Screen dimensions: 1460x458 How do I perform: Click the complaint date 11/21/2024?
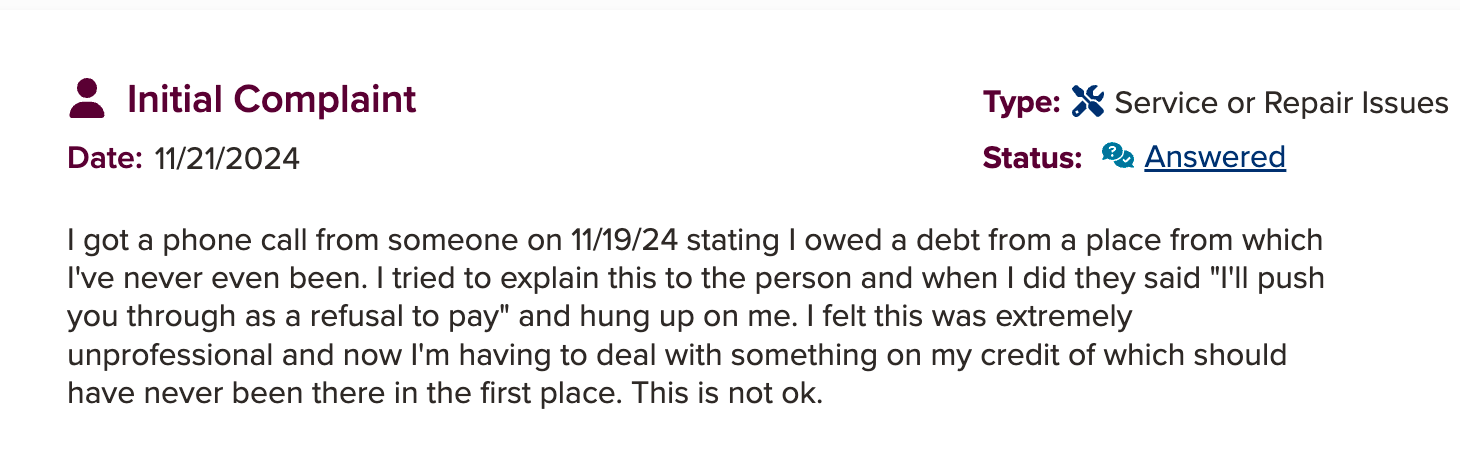[227, 158]
